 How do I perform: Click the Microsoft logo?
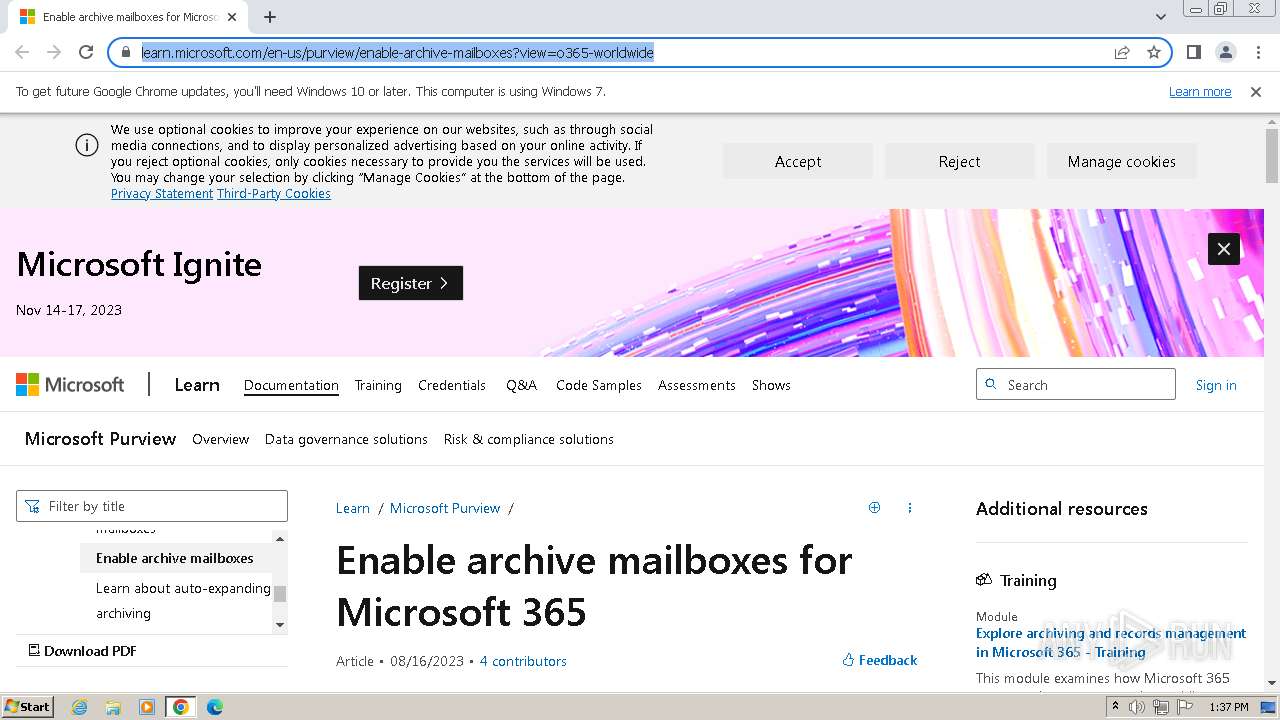(x=70, y=385)
